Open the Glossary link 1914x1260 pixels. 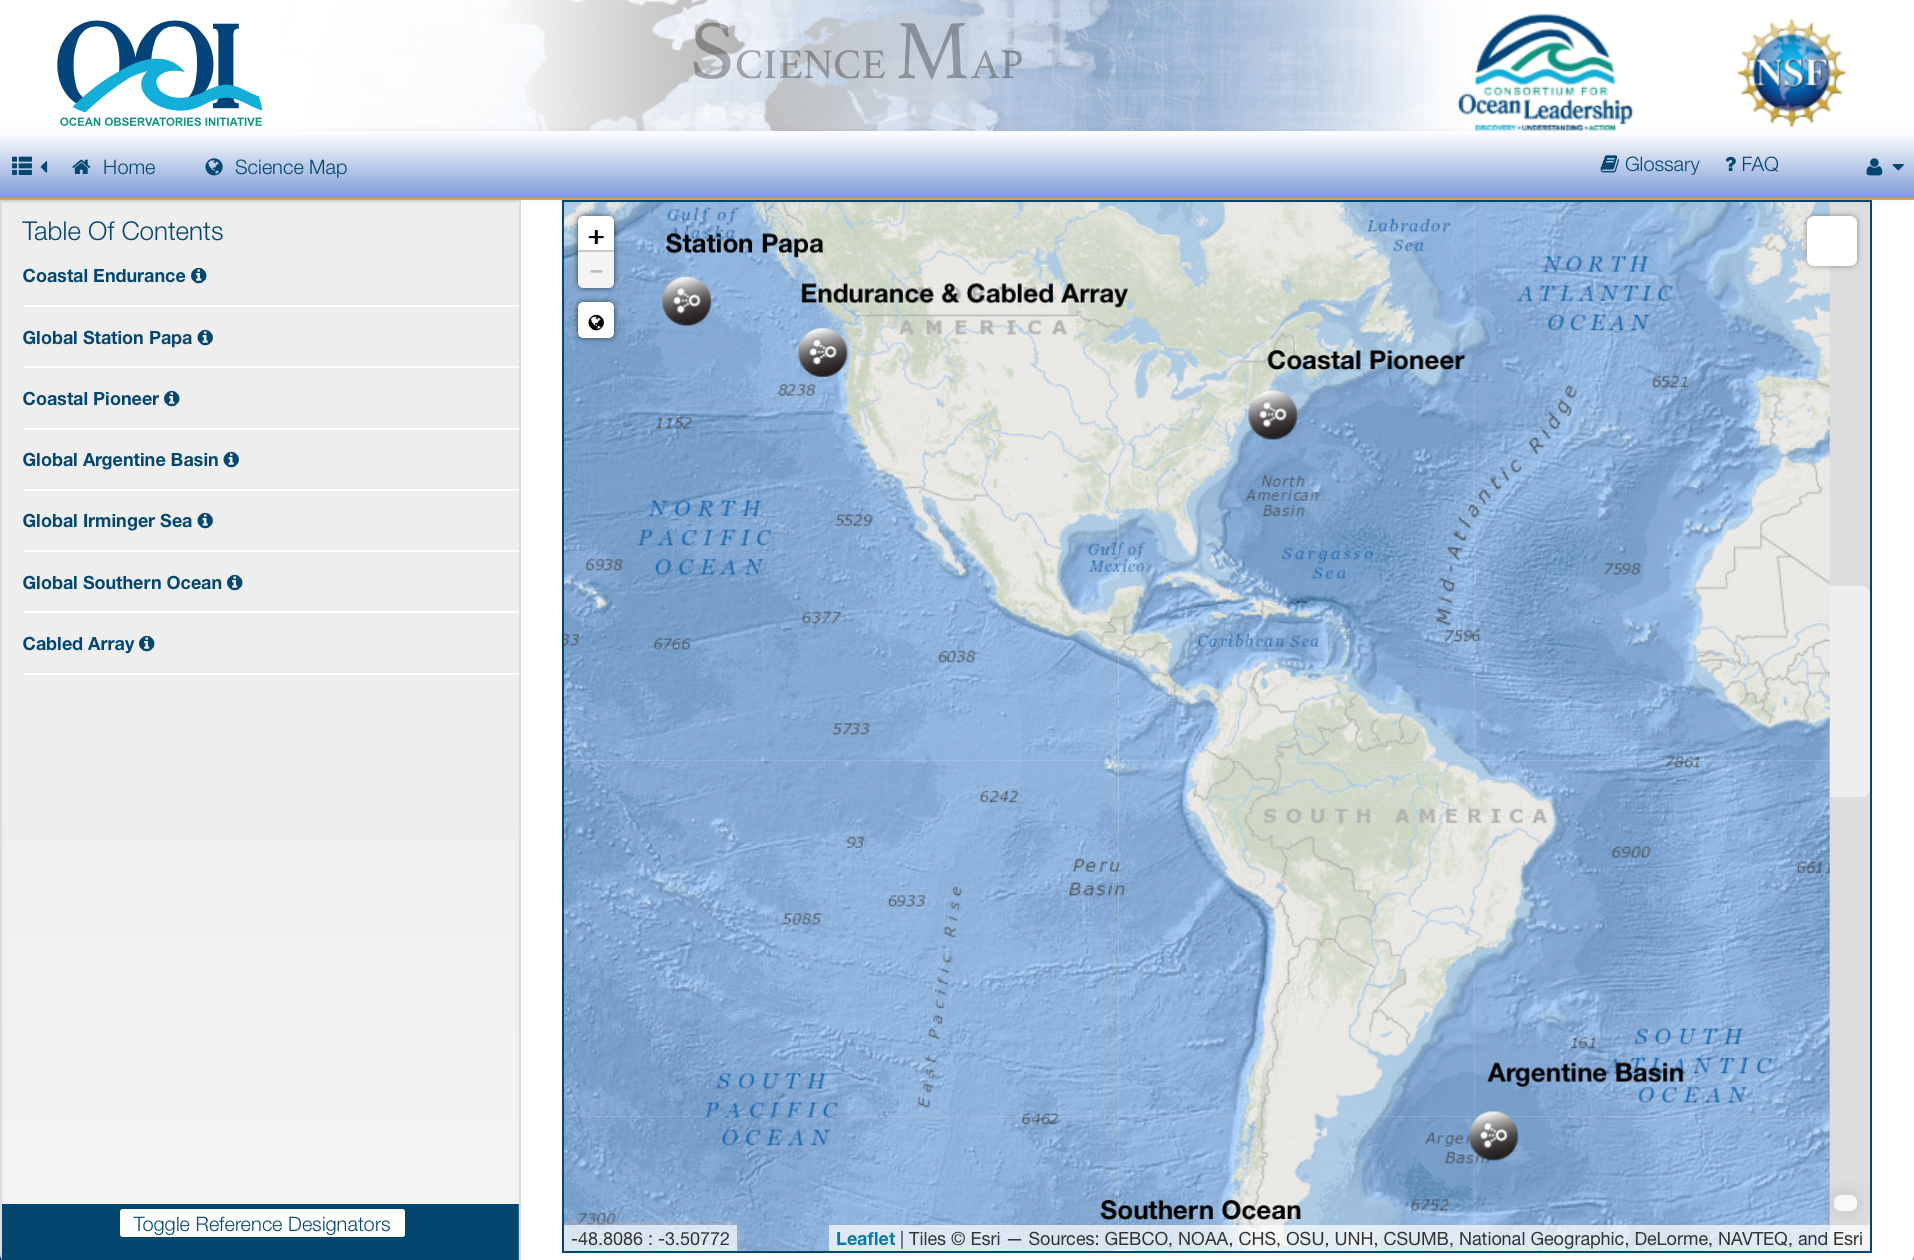[1650, 165]
